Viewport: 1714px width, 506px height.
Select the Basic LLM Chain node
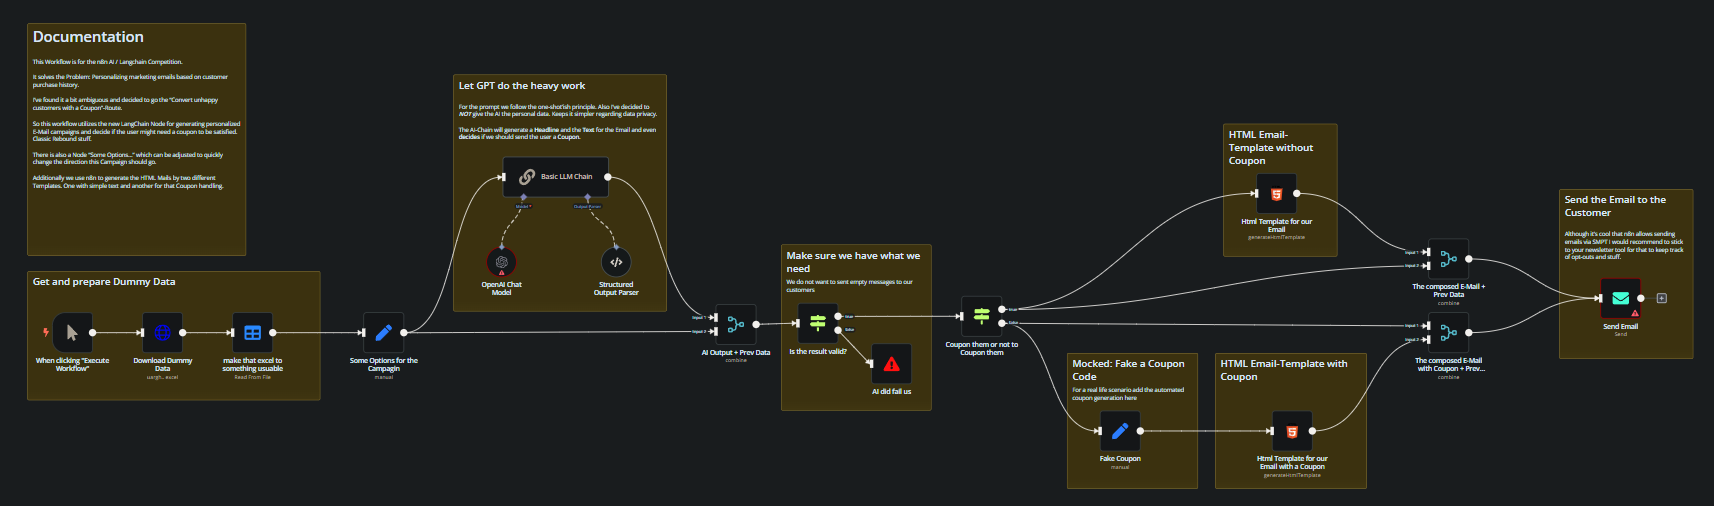(555, 177)
